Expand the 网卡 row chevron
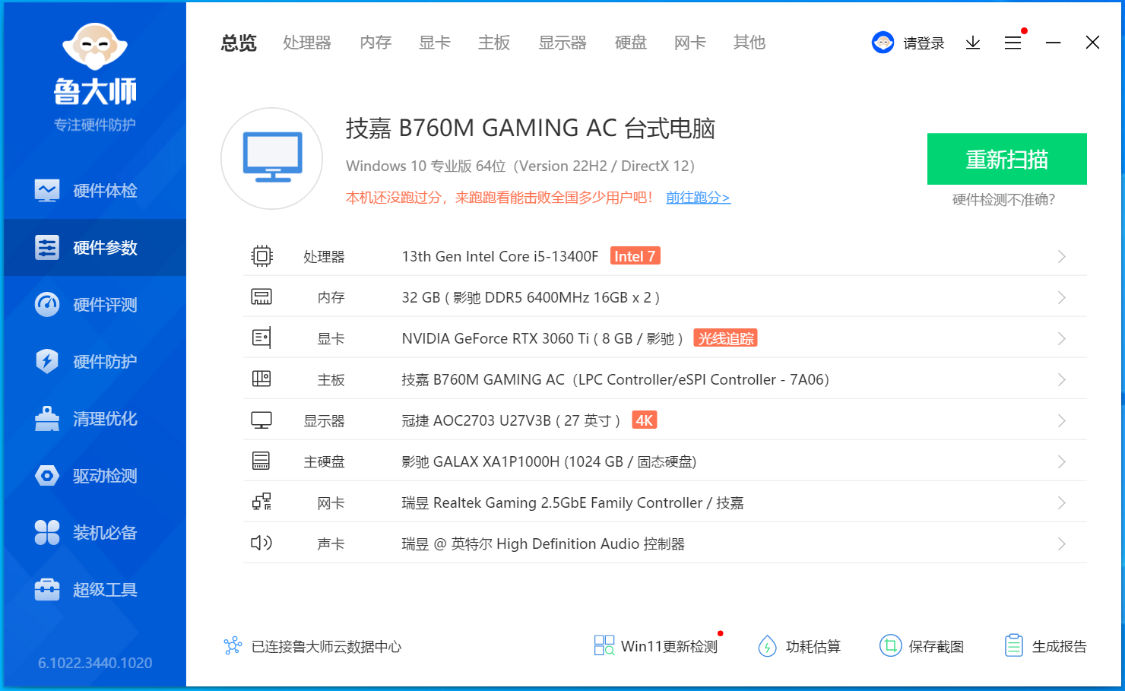Screen dimensions: 1125x691 [x=1062, y=503]
